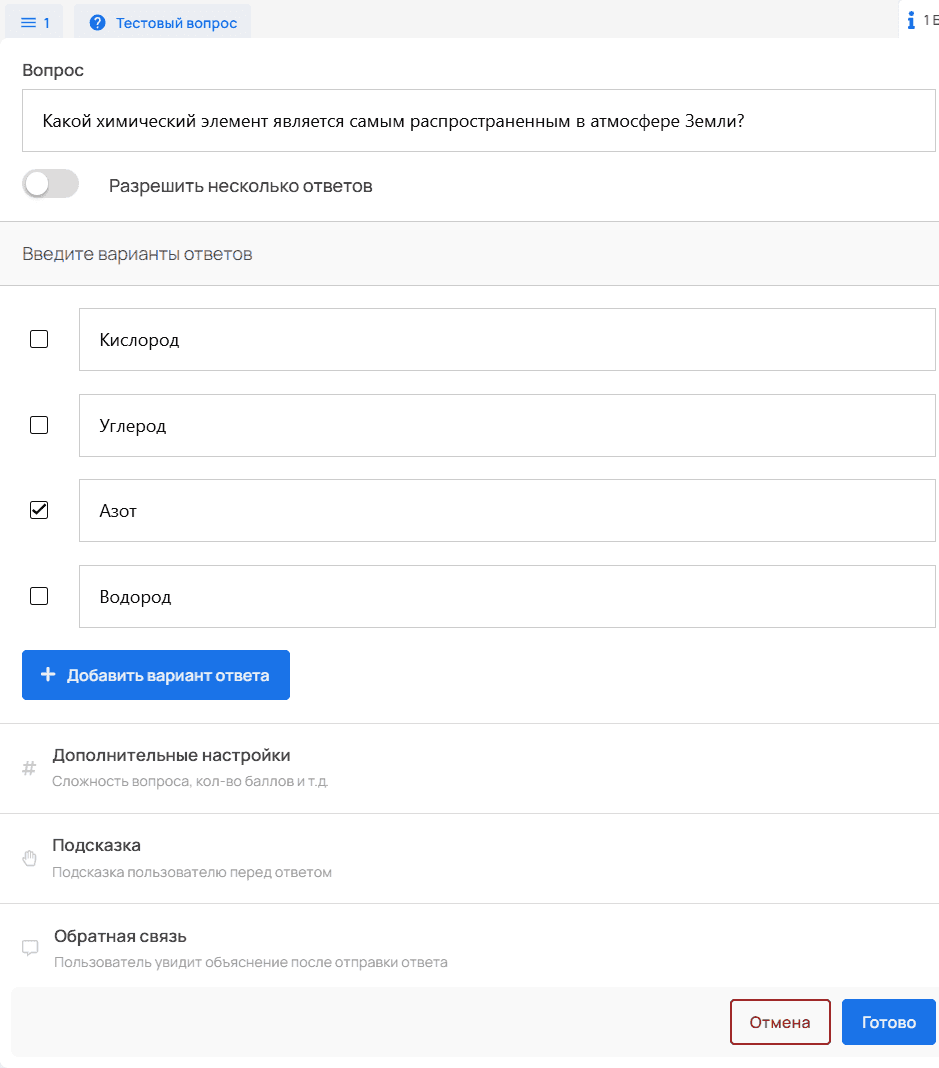This screenshot has height=1068, width=939.
Task: Click into the Вопрос text field
Action: point(479,121)
